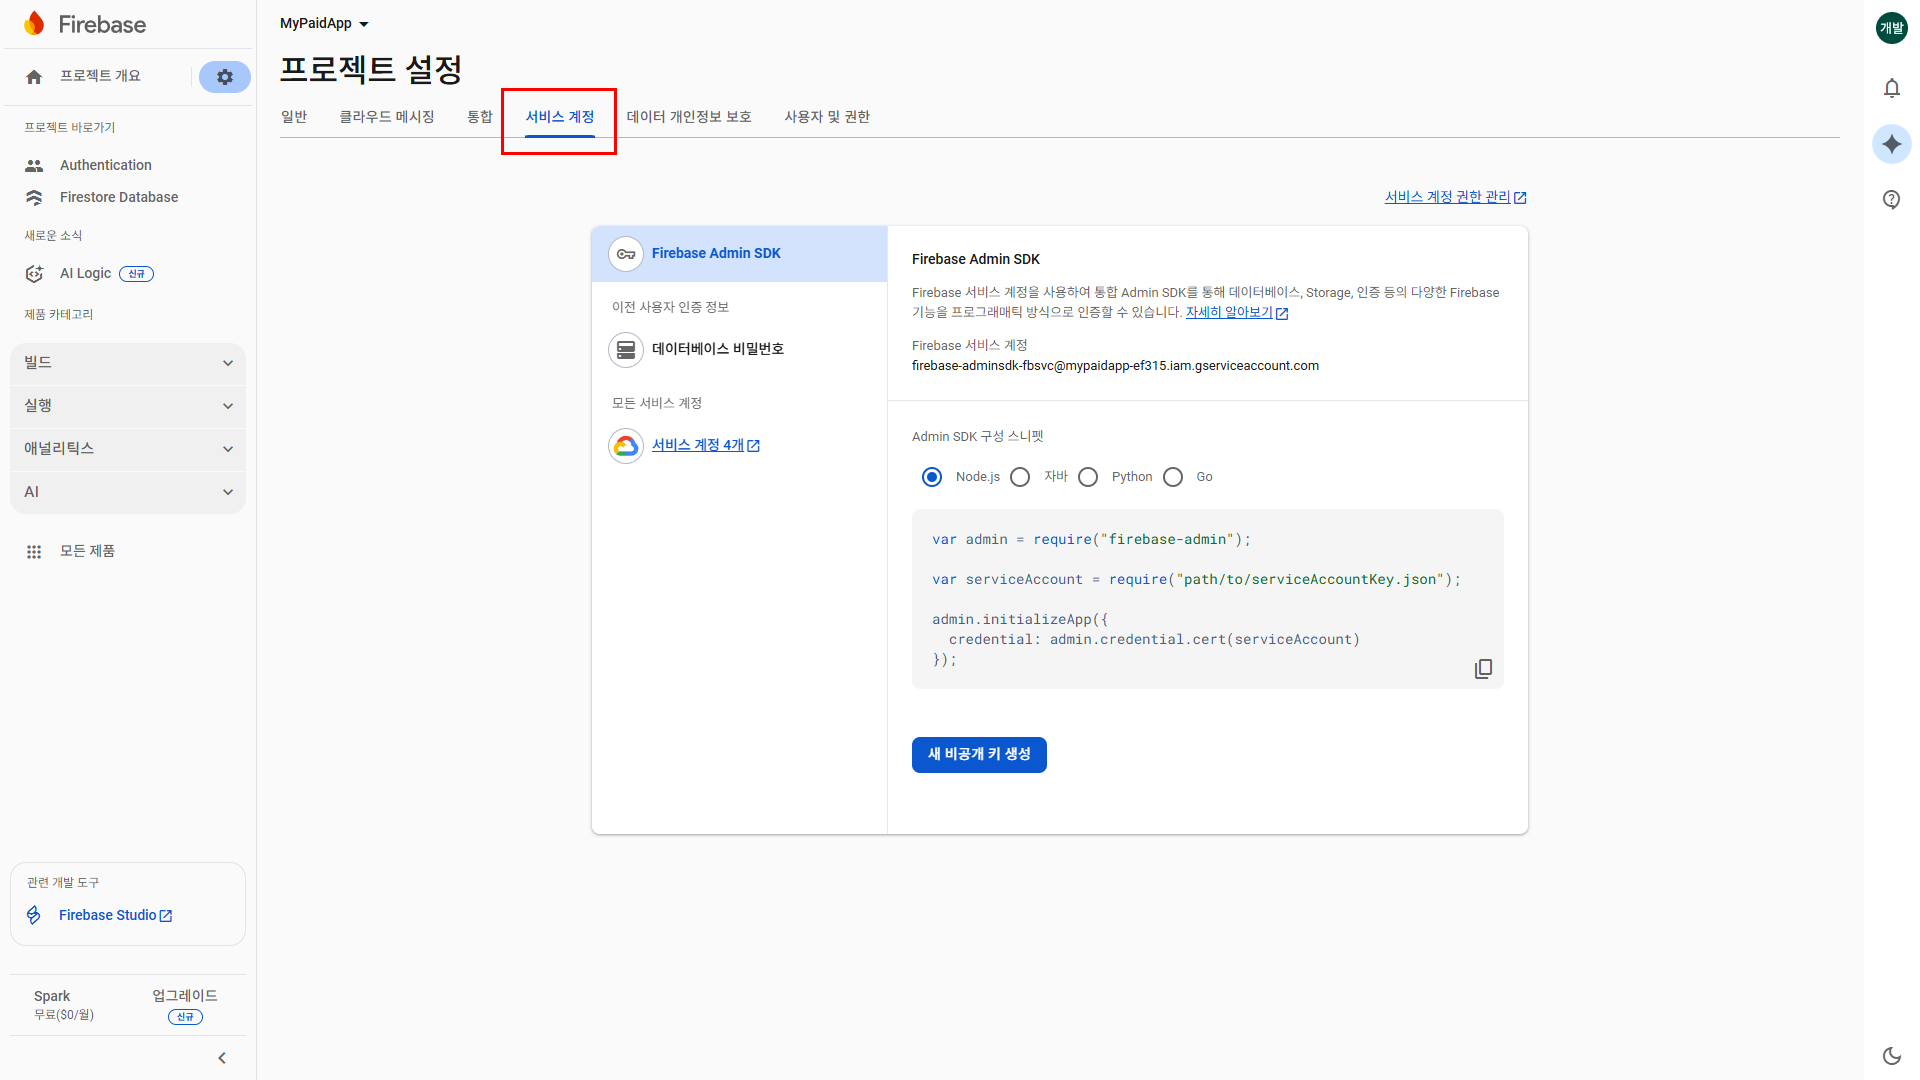The height and width of the screenshot is (1080, 1920).
Task: Select the Go radio button
Action: pyautogui.click(x=1173, y=477)
